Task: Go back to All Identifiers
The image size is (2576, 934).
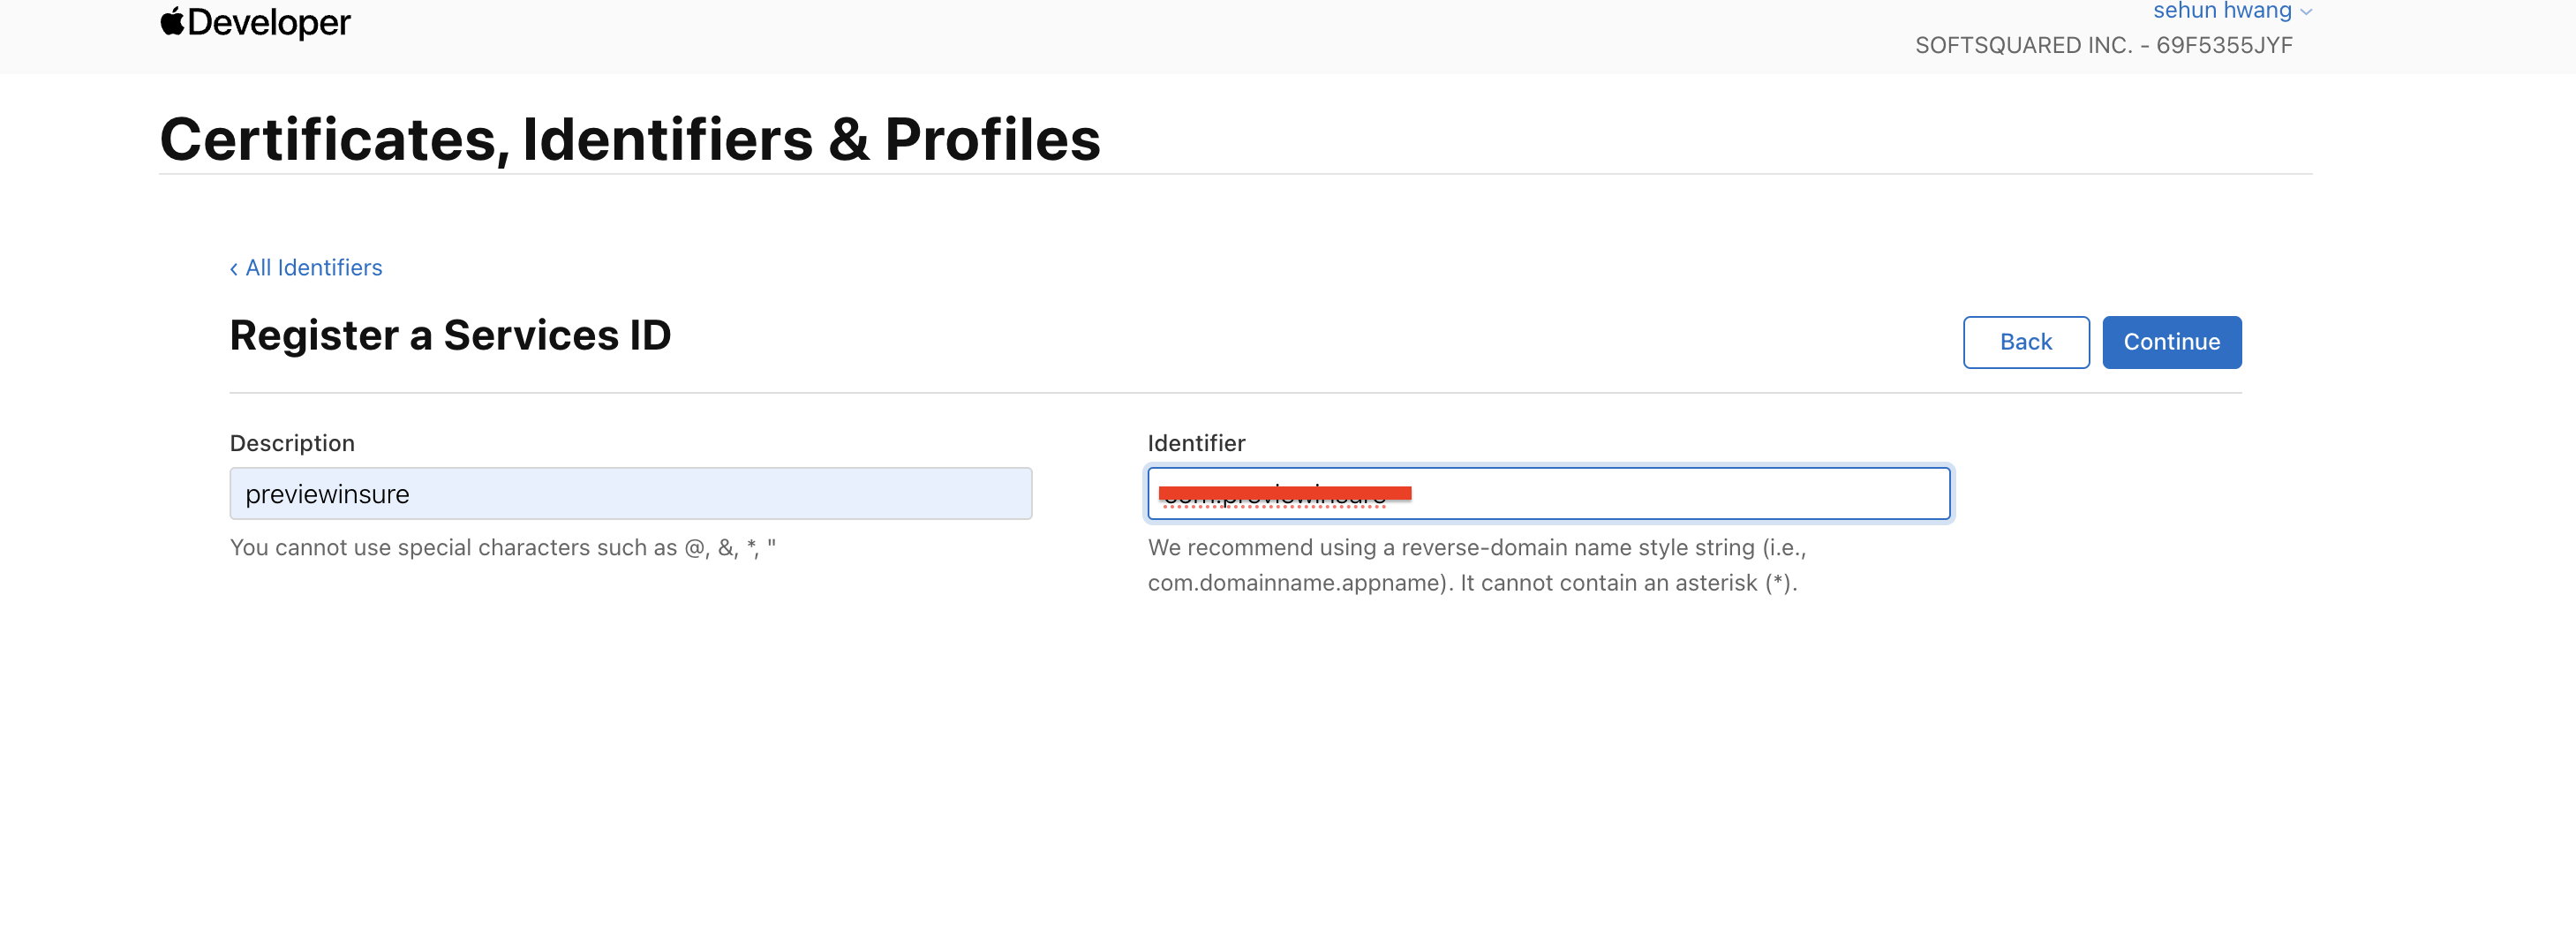Action: pos(314,268)
